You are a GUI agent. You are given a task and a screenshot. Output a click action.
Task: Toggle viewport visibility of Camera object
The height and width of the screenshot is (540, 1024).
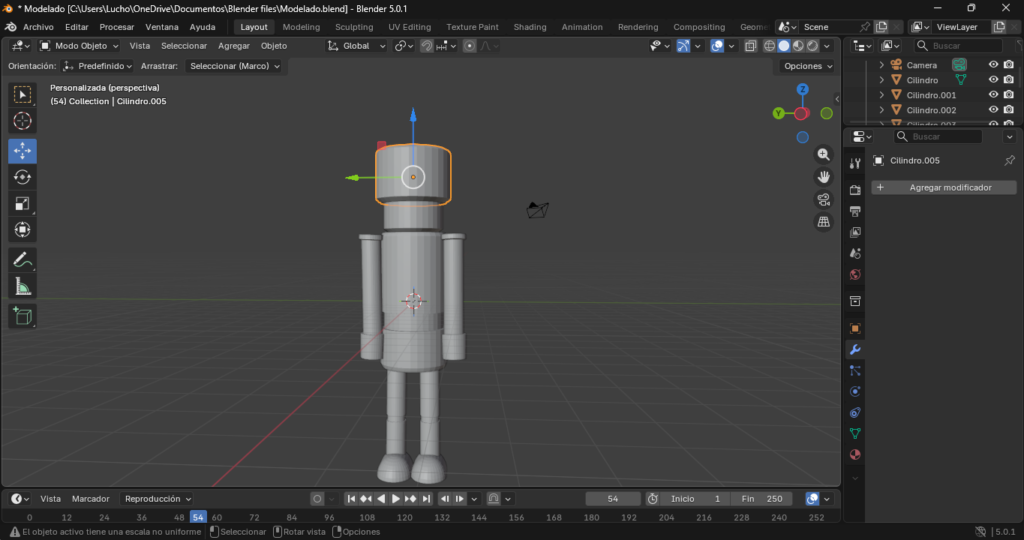993,65
